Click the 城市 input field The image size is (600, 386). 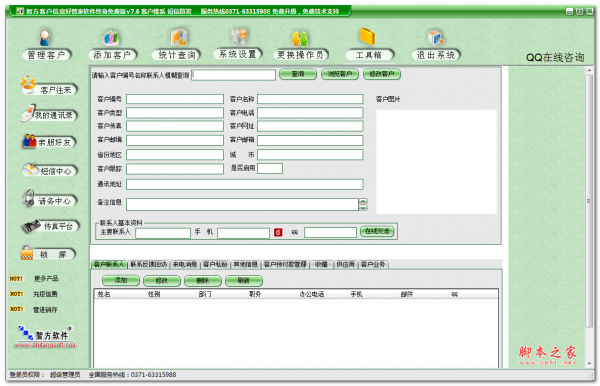point(310,155)
